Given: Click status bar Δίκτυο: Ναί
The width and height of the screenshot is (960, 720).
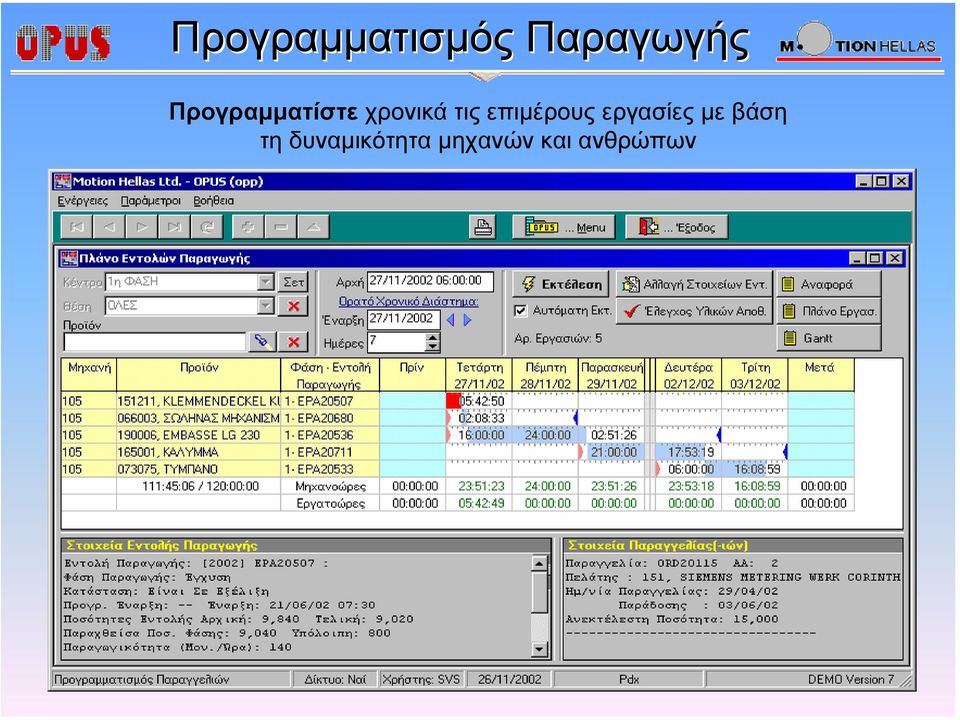Looking at the screenshot, I should pos(334,680).
